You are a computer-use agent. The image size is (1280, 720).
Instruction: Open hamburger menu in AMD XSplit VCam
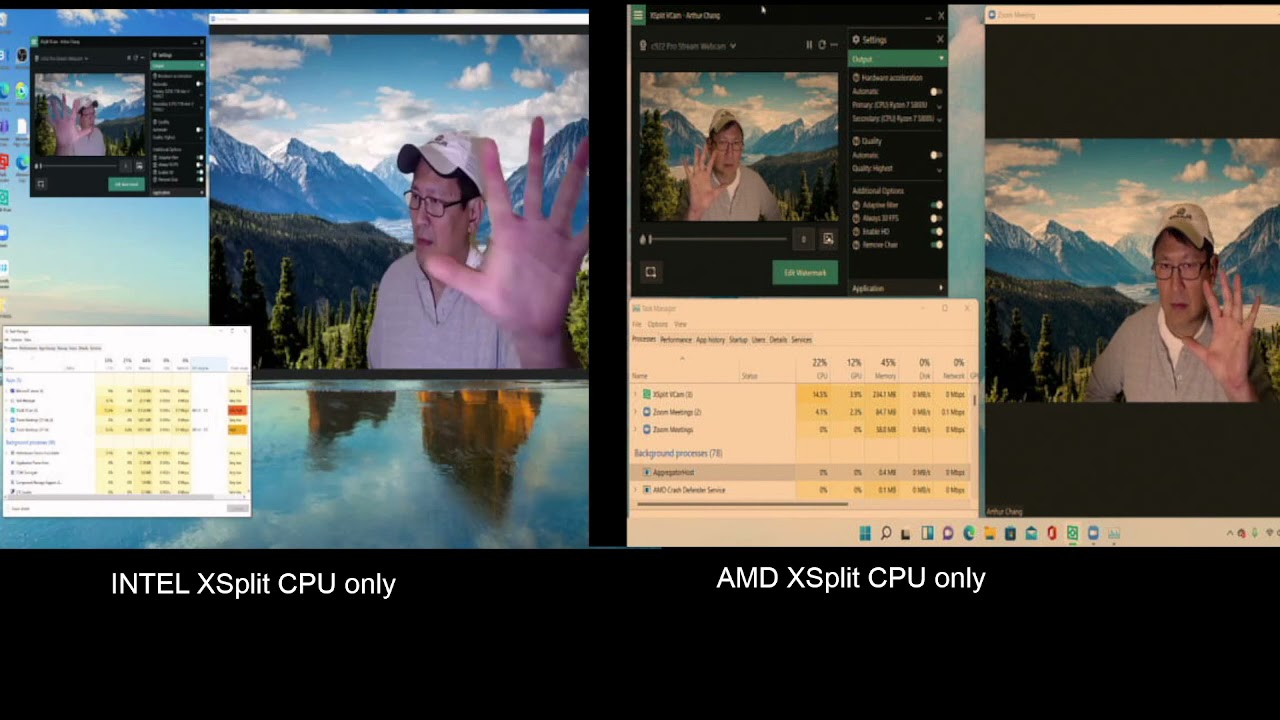[638, 15]
